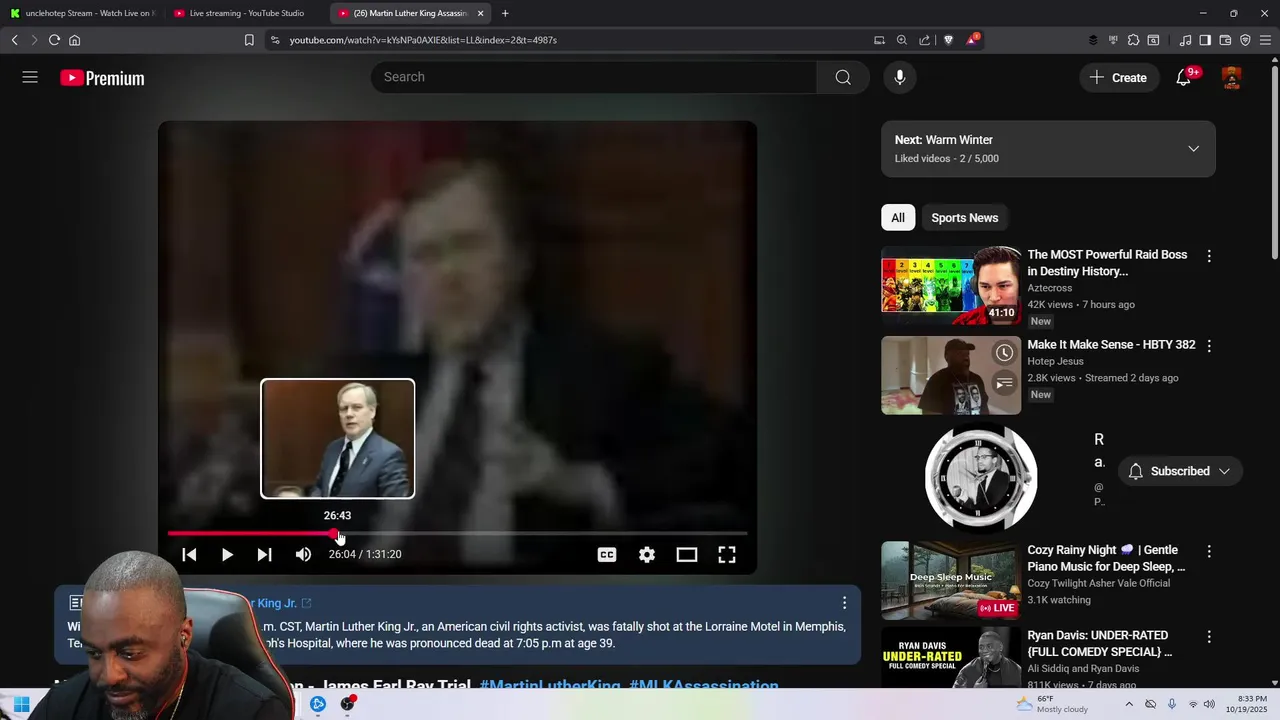This screenshot has width=1280, height=720.
Task: Start voice search with the microphone
Action: pyautogui.click(x=900, y=77)
